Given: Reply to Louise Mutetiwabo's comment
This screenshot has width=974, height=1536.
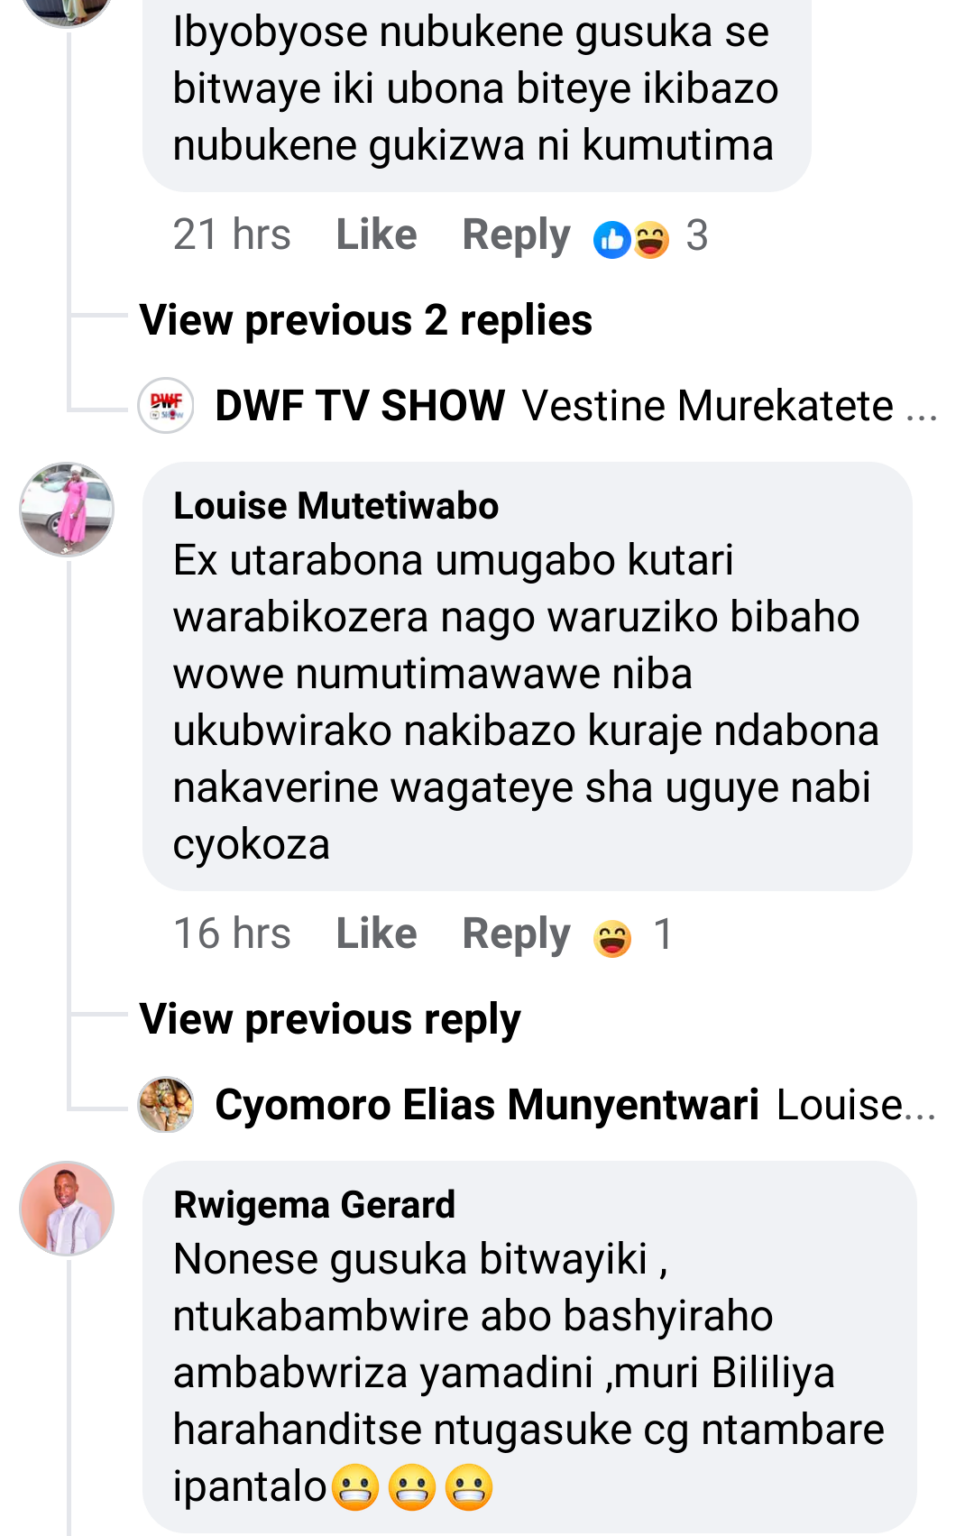Looking at the screenshot, I should click(x=516, y=934).
